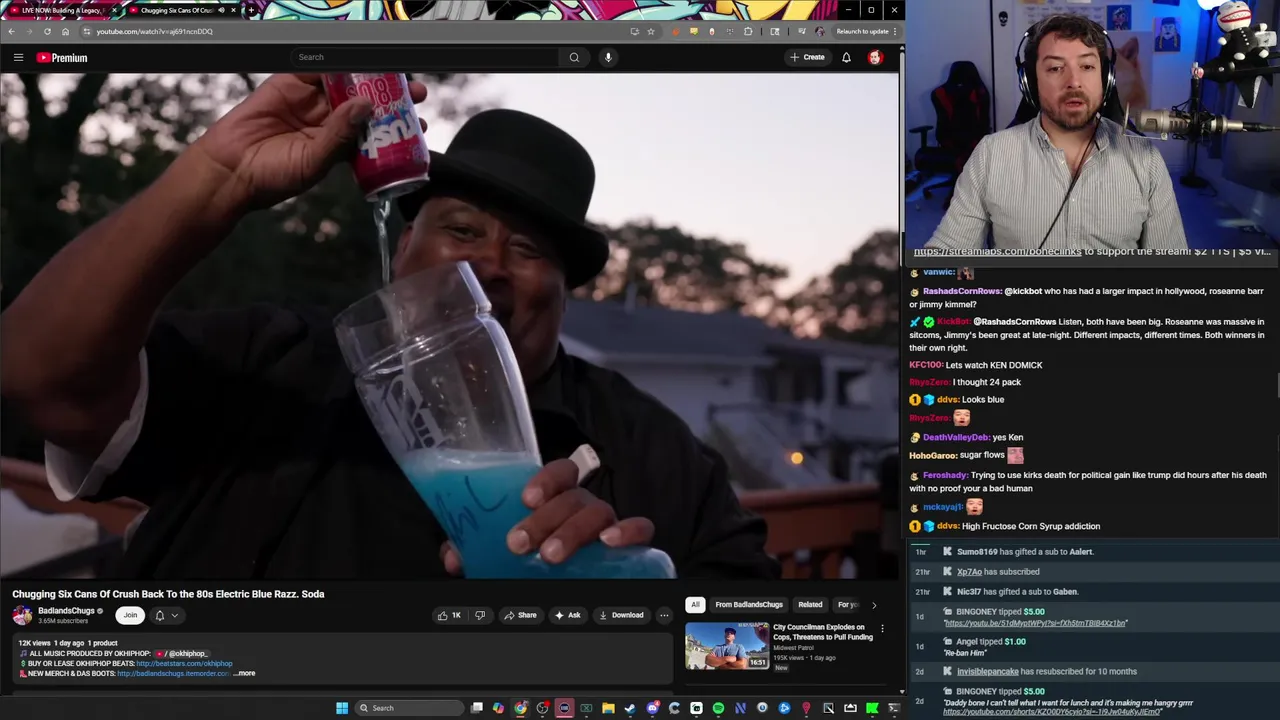Expand the description with ...more
The width and height of the screenshot is (1280, 720).
point(245,673)
